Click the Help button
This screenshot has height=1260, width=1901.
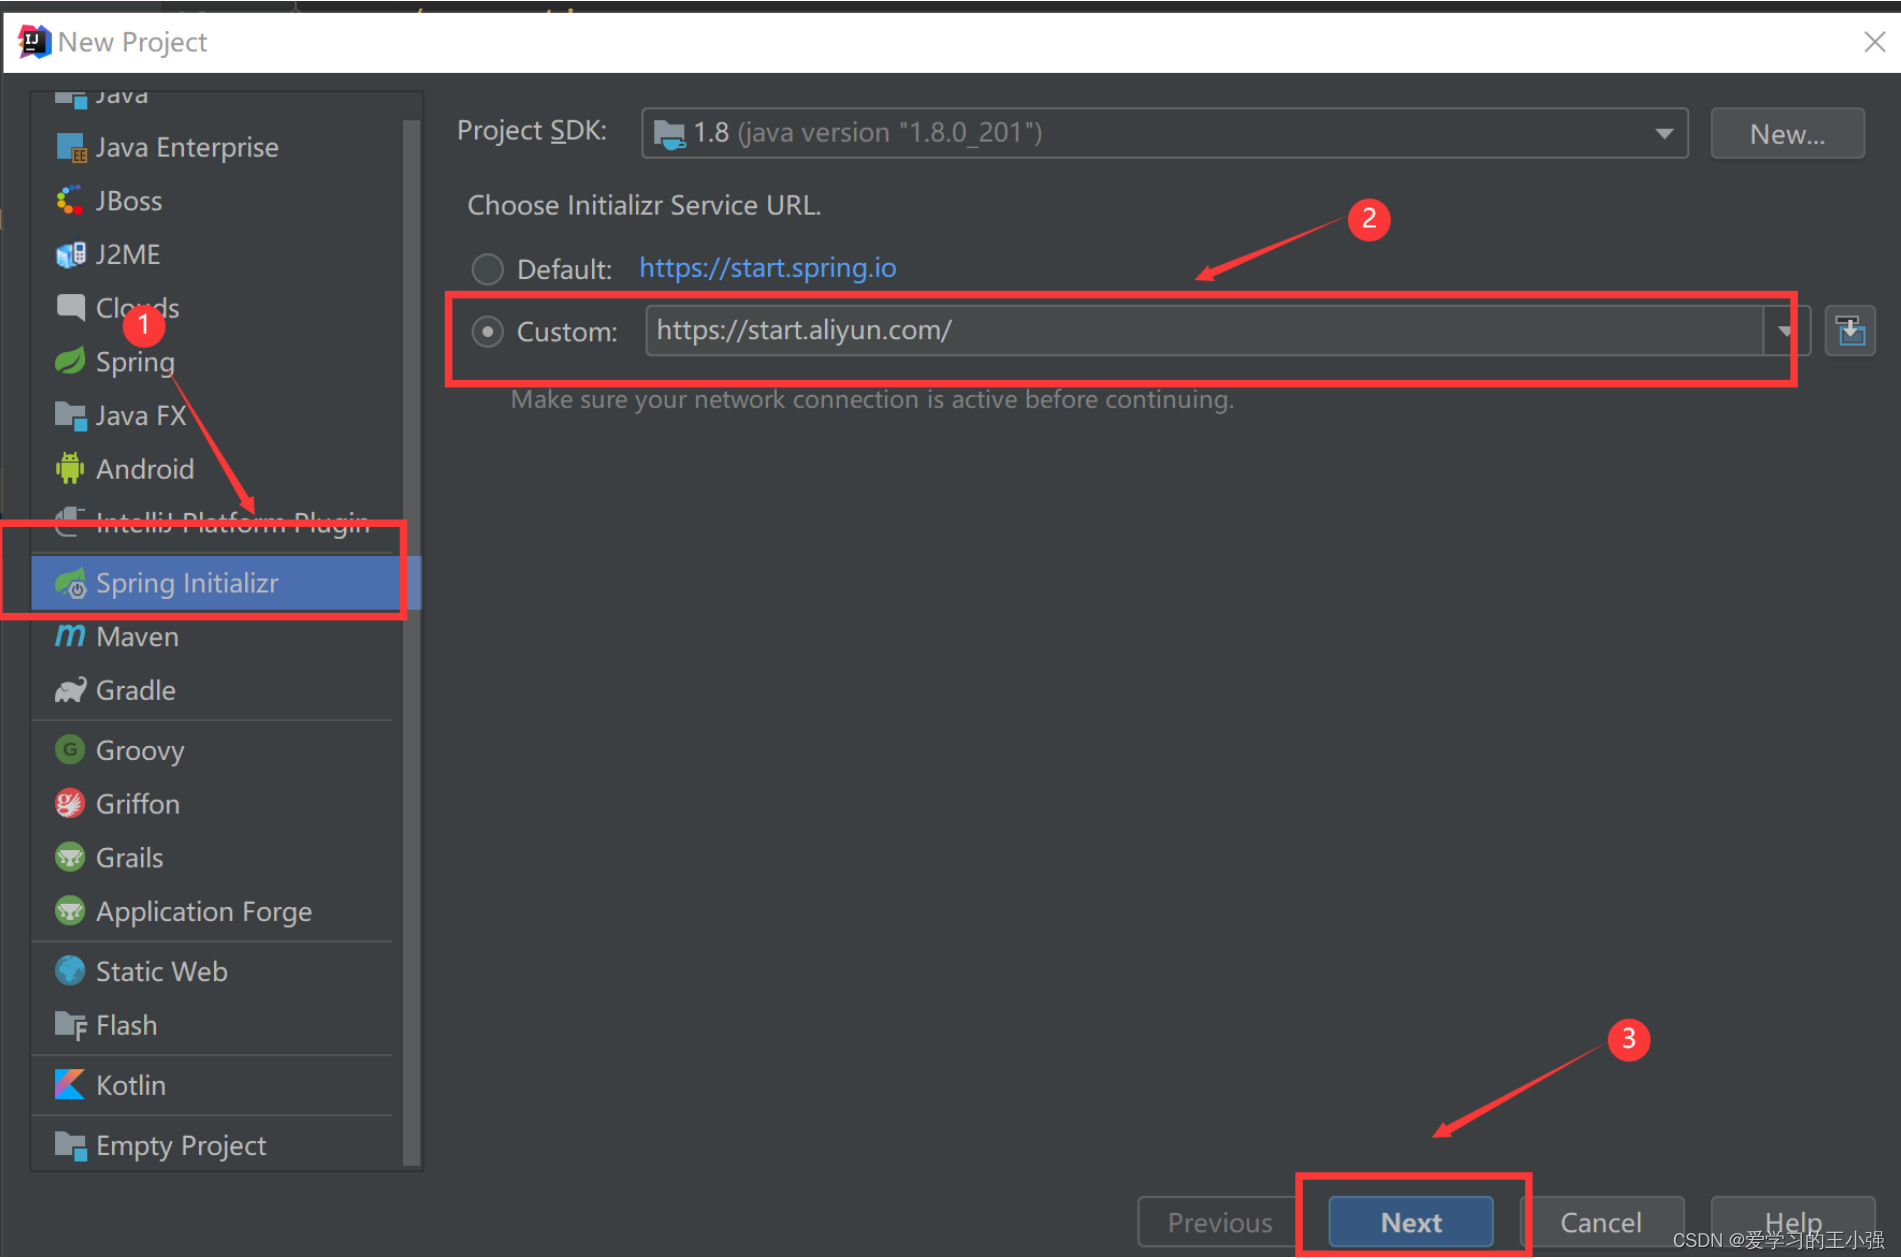1793,1222
